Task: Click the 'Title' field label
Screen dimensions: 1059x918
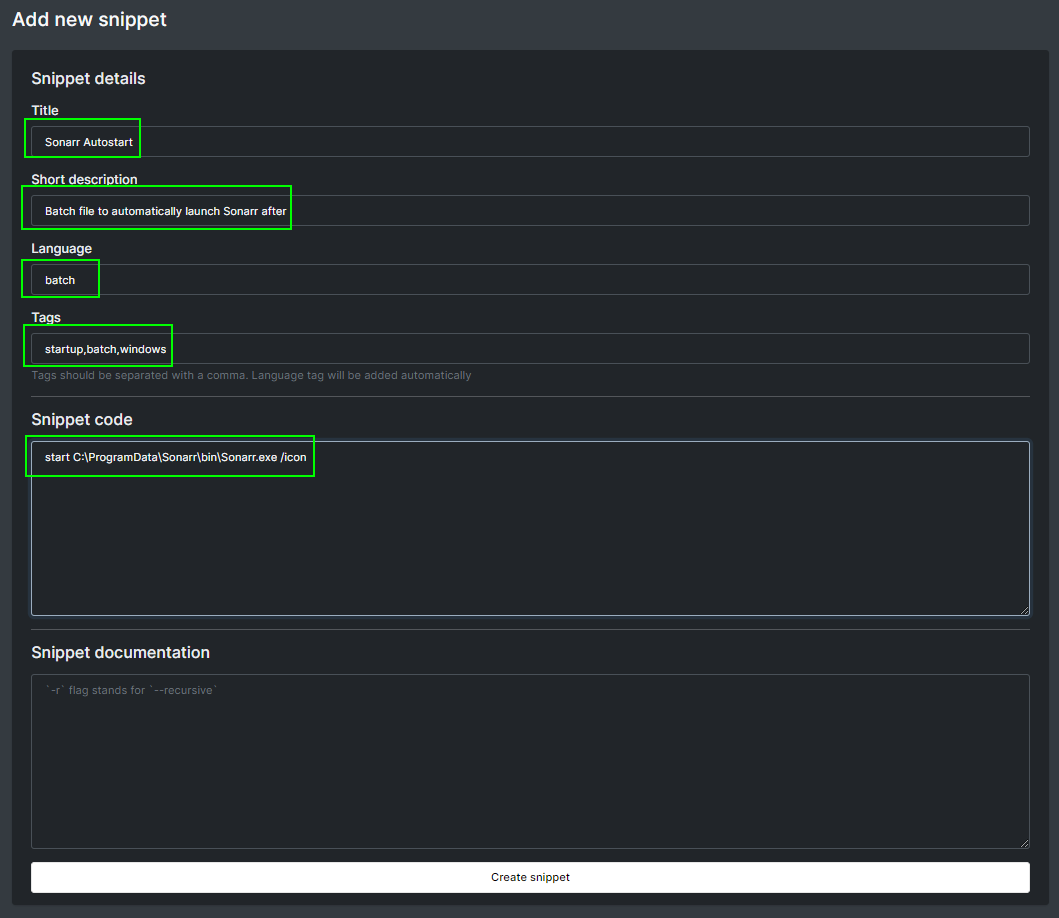Action: click(x=45, y=110)
